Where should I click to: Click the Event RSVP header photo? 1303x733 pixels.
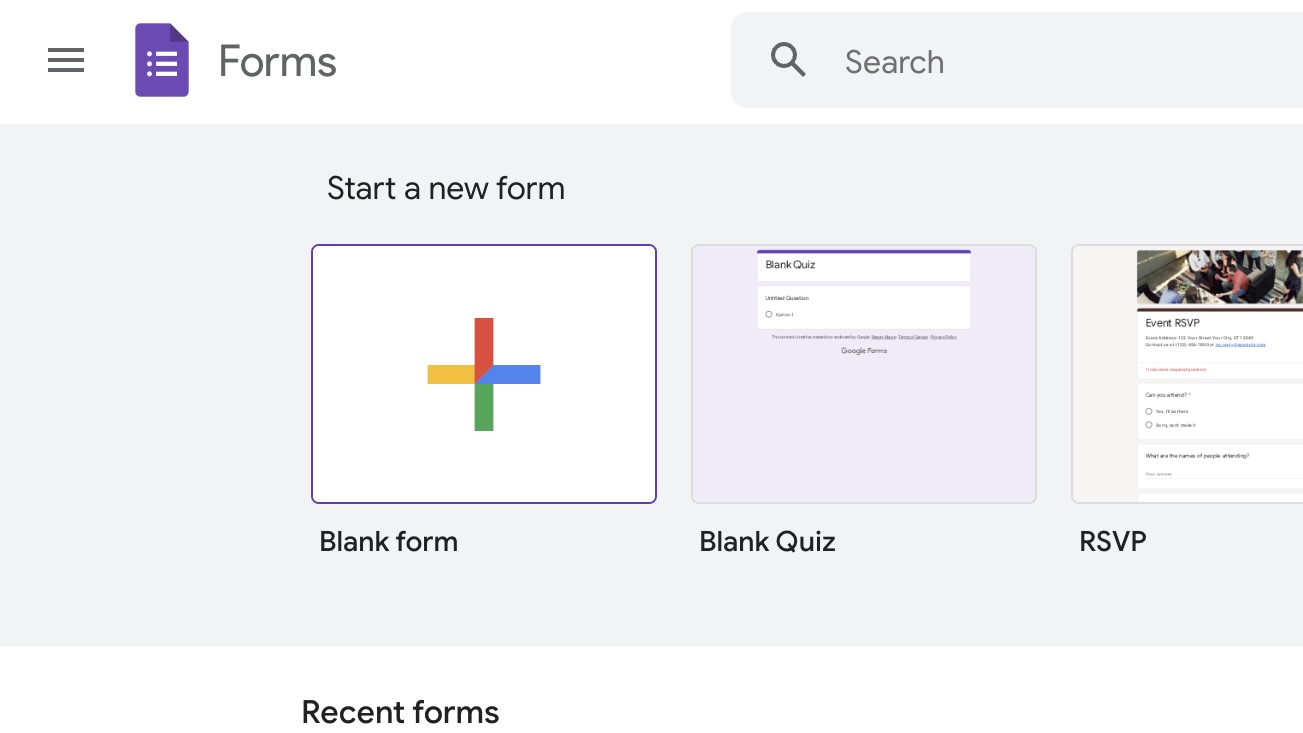point(1220,276)
